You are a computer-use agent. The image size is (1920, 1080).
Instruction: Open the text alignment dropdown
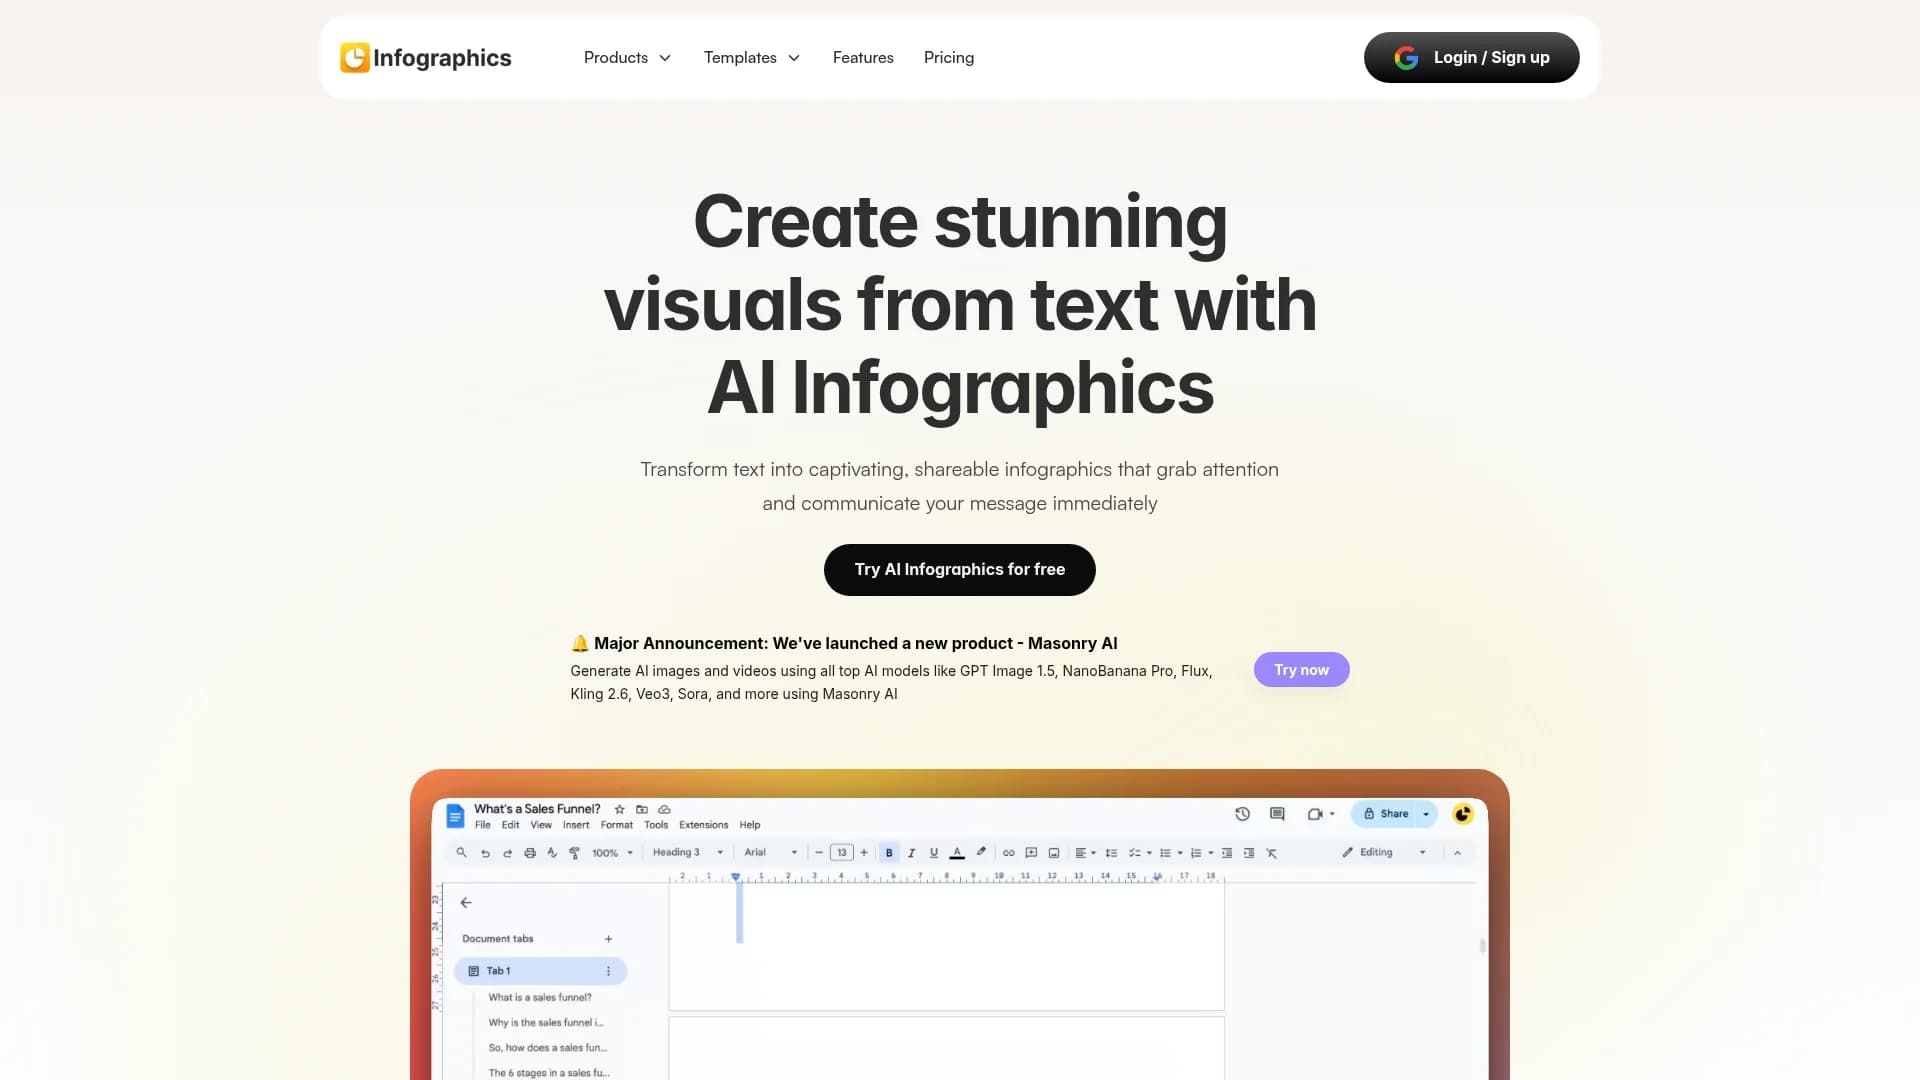coord(1085,853)
